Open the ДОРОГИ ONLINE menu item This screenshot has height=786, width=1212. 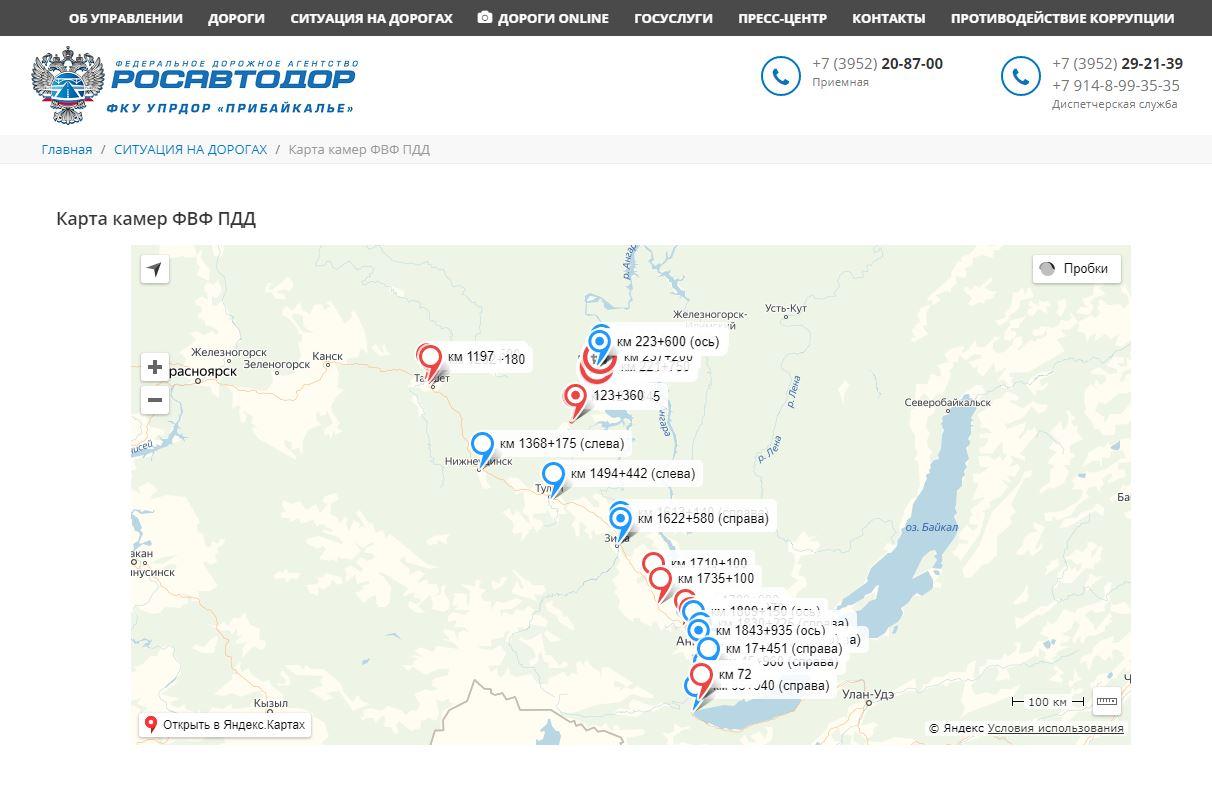pyautogui.click(x=543, y=18)
